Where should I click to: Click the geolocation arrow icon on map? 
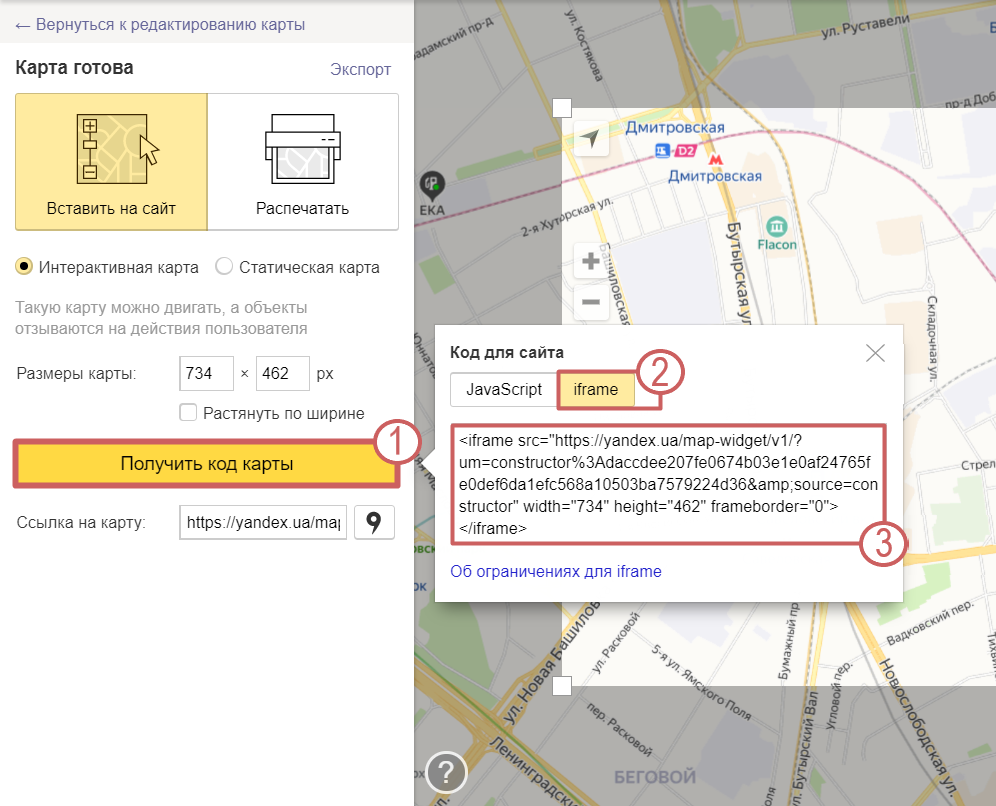coord(592,138)
